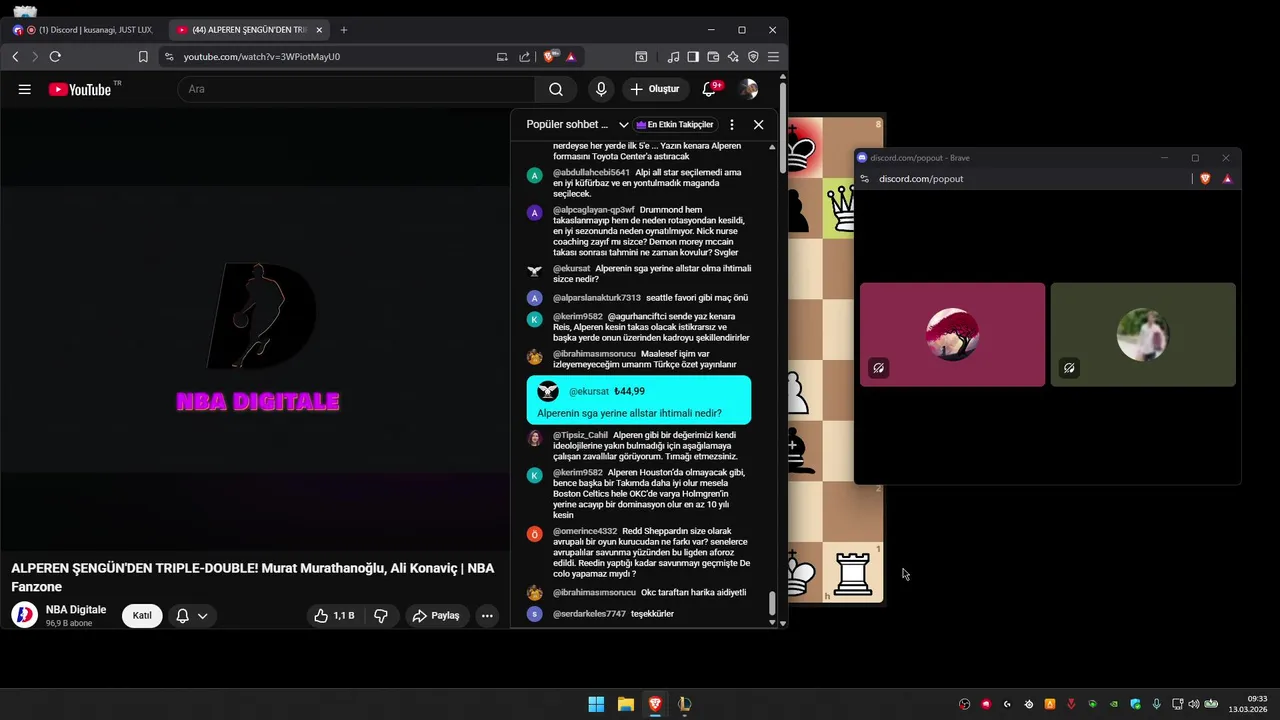Open the subscription bell dropdown
The width and height of the screenshot is (1280, 720).
click(191, 616)
